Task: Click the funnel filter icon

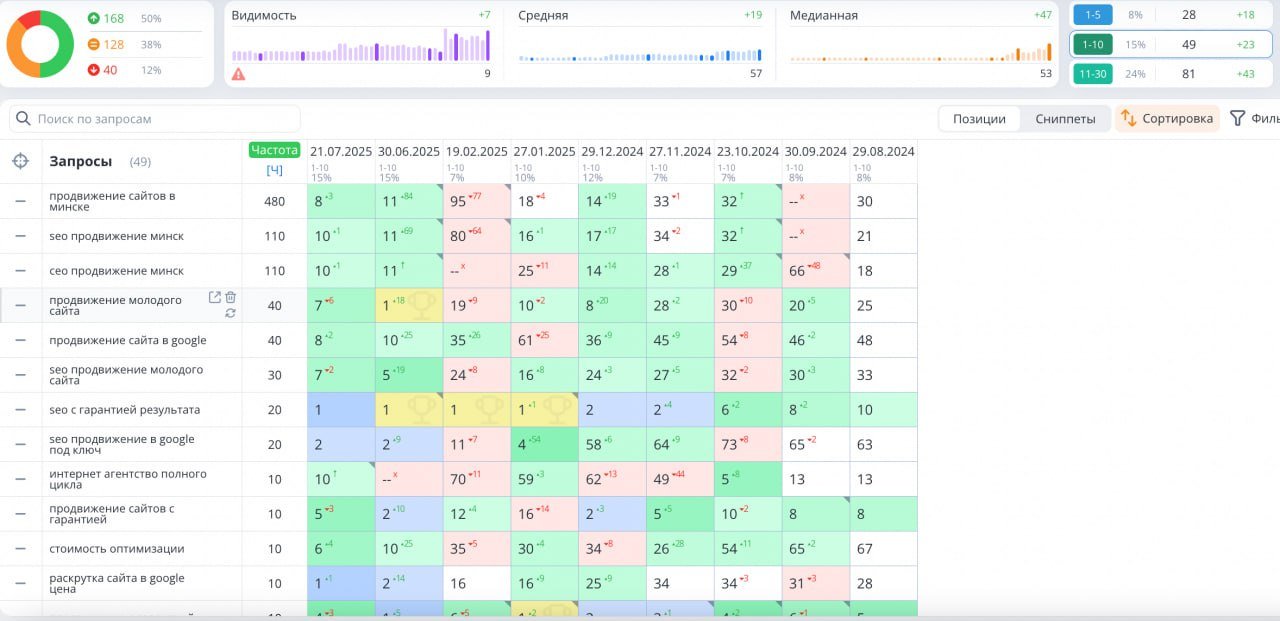Action: tap(1237, 118)
